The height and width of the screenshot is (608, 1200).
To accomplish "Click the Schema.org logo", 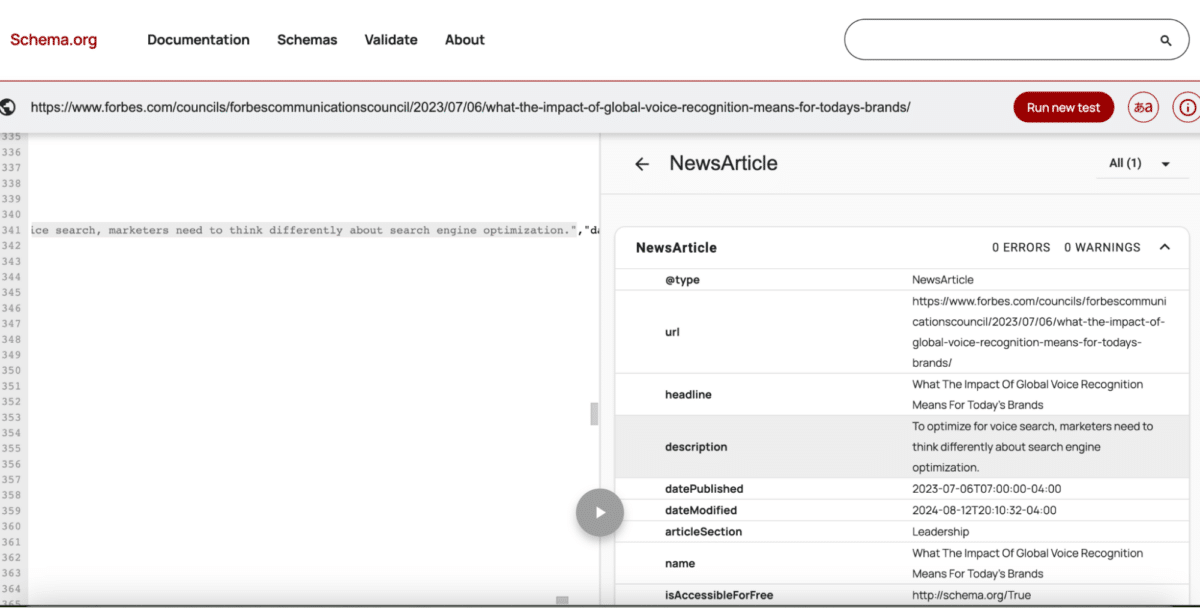I will coord(54,40).
